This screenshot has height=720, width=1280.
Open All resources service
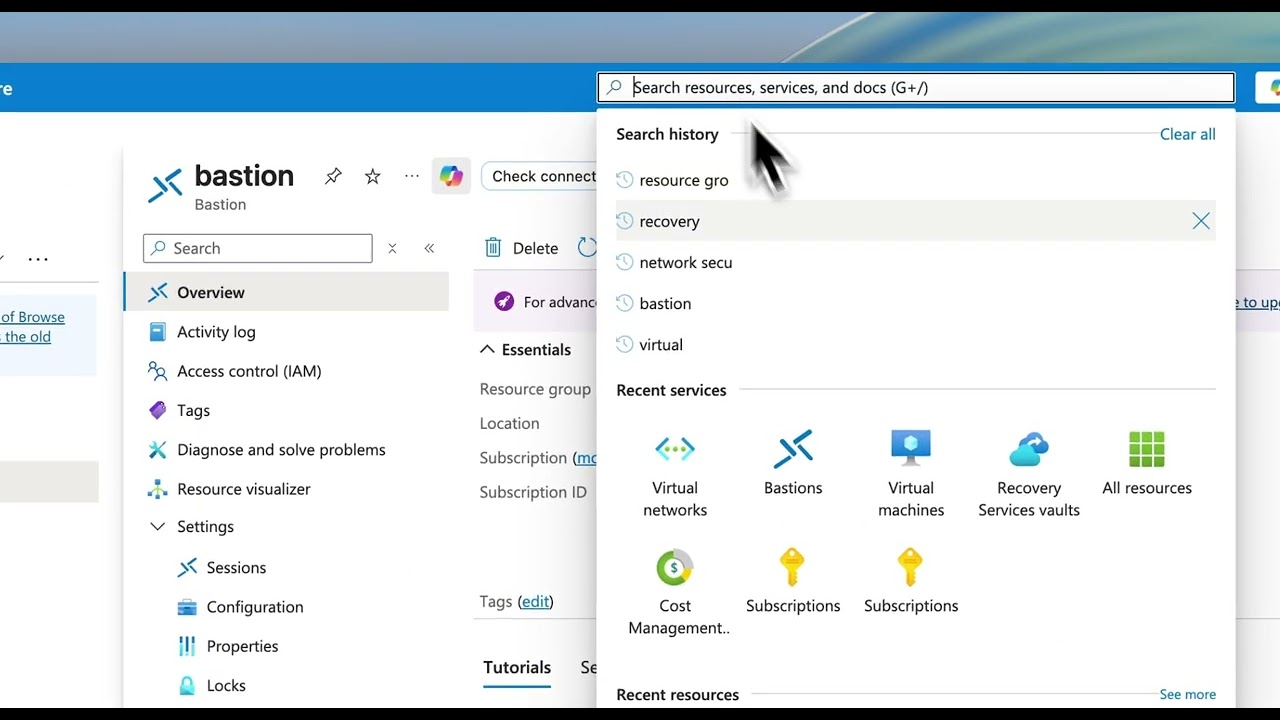1147,464
